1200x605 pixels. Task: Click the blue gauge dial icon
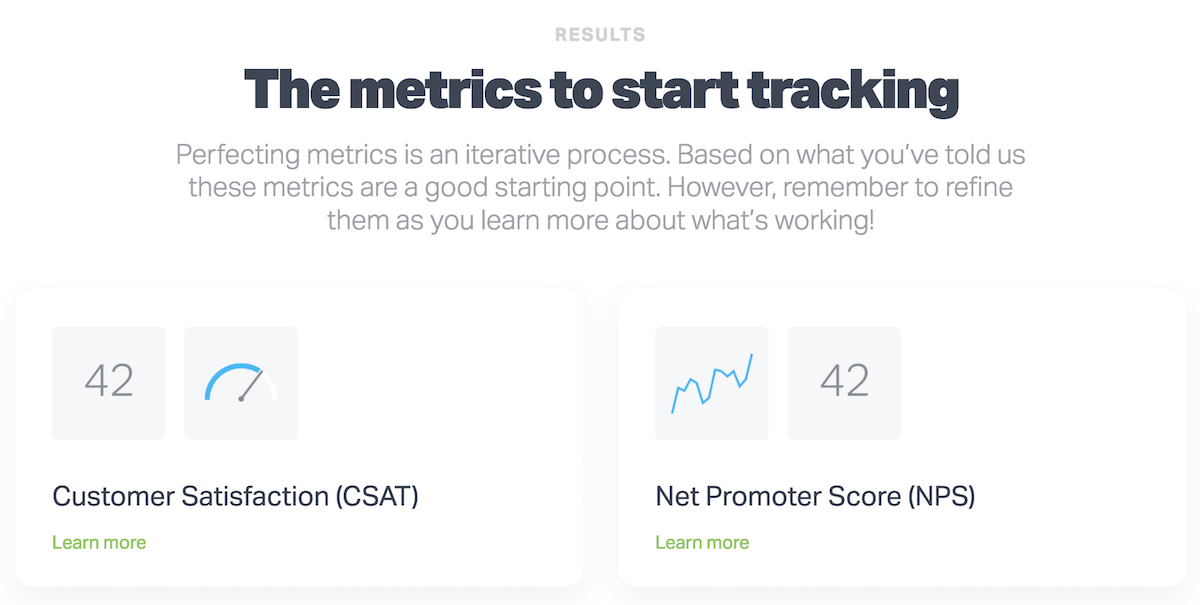[241, 383]
